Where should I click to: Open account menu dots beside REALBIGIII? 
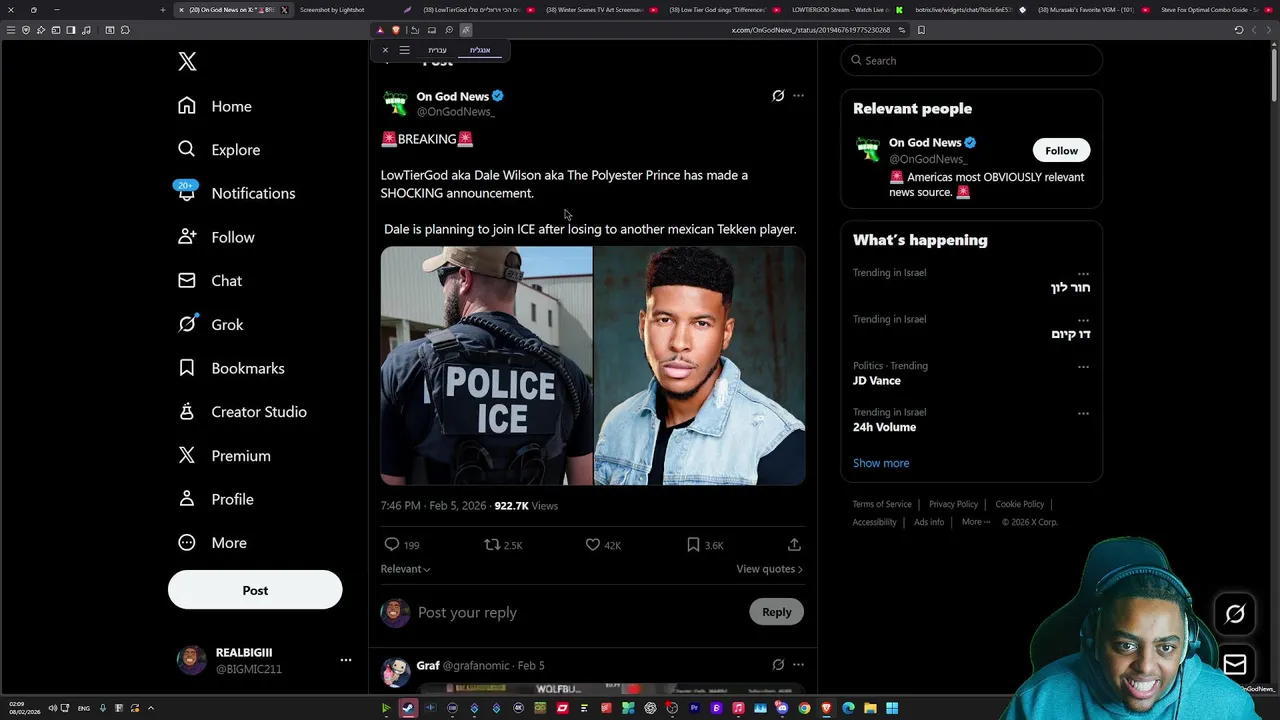click(345, 660)
